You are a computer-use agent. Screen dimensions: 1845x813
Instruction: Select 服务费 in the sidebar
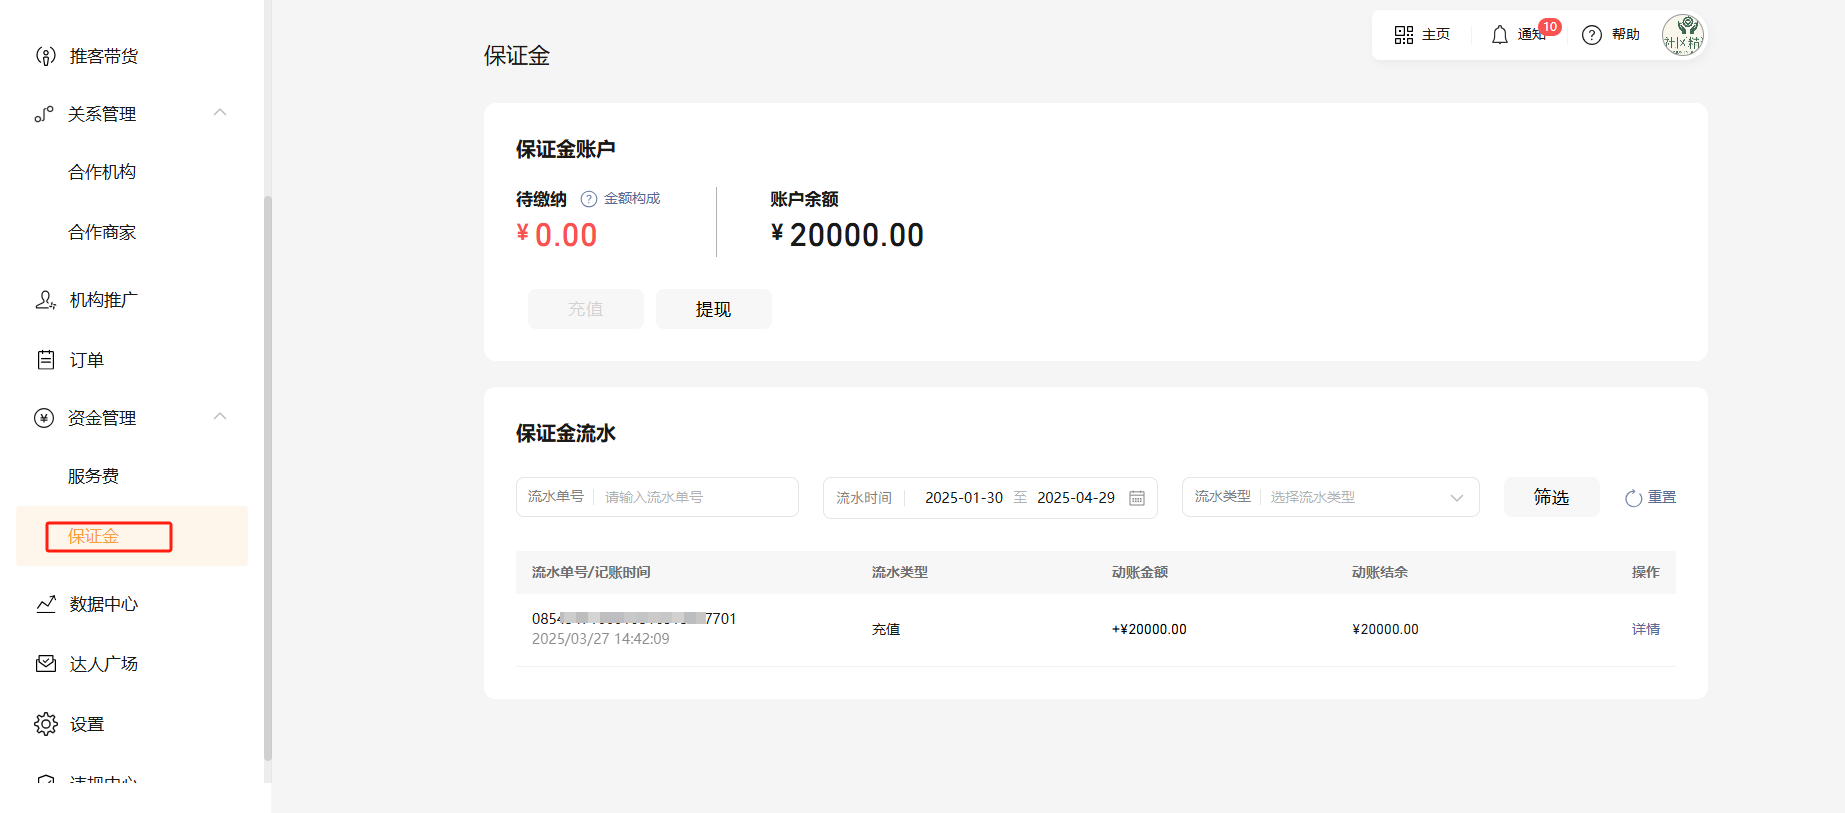click(x=93, y=476)
